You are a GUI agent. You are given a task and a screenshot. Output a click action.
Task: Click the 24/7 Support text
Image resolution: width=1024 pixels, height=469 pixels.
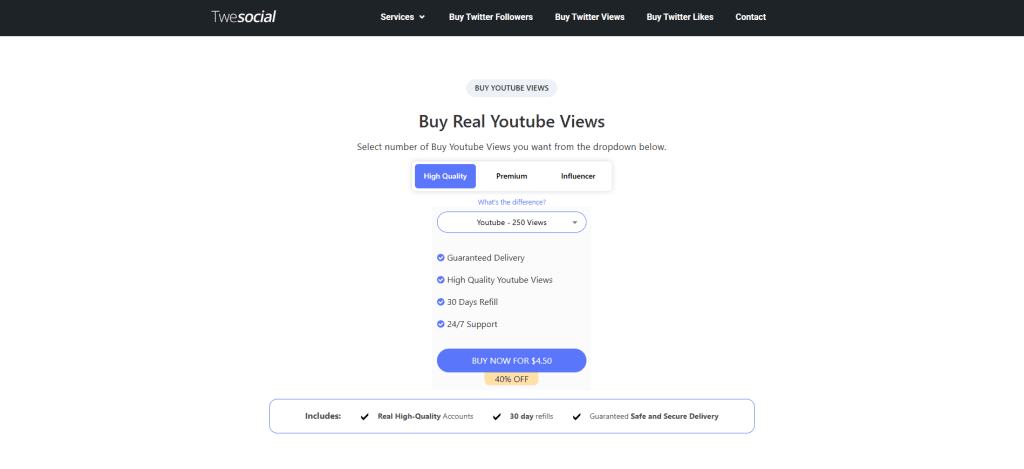(x=472, y=324)
